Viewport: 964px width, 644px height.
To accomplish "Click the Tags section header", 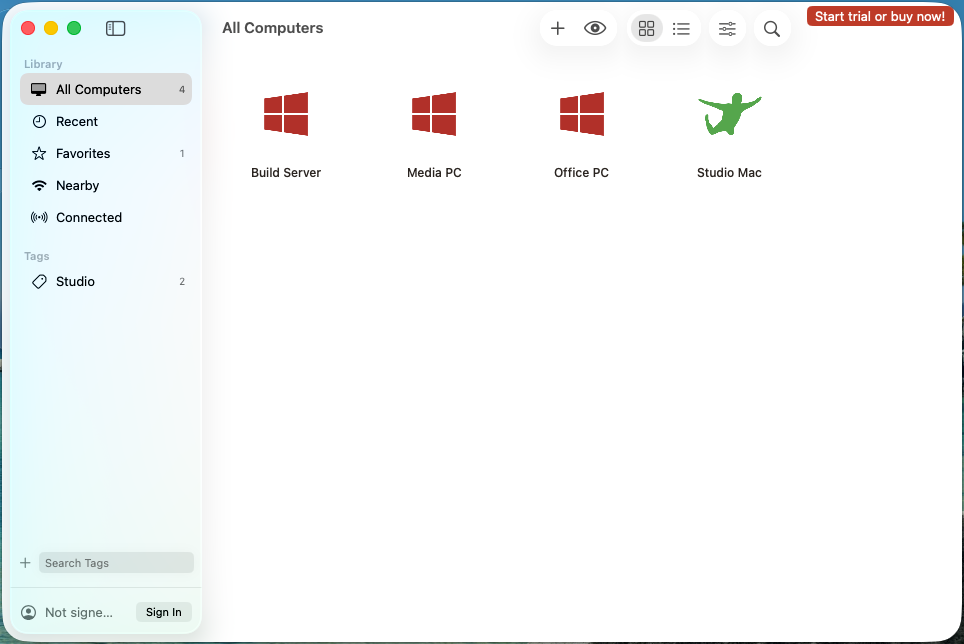I will click(37, 256).
